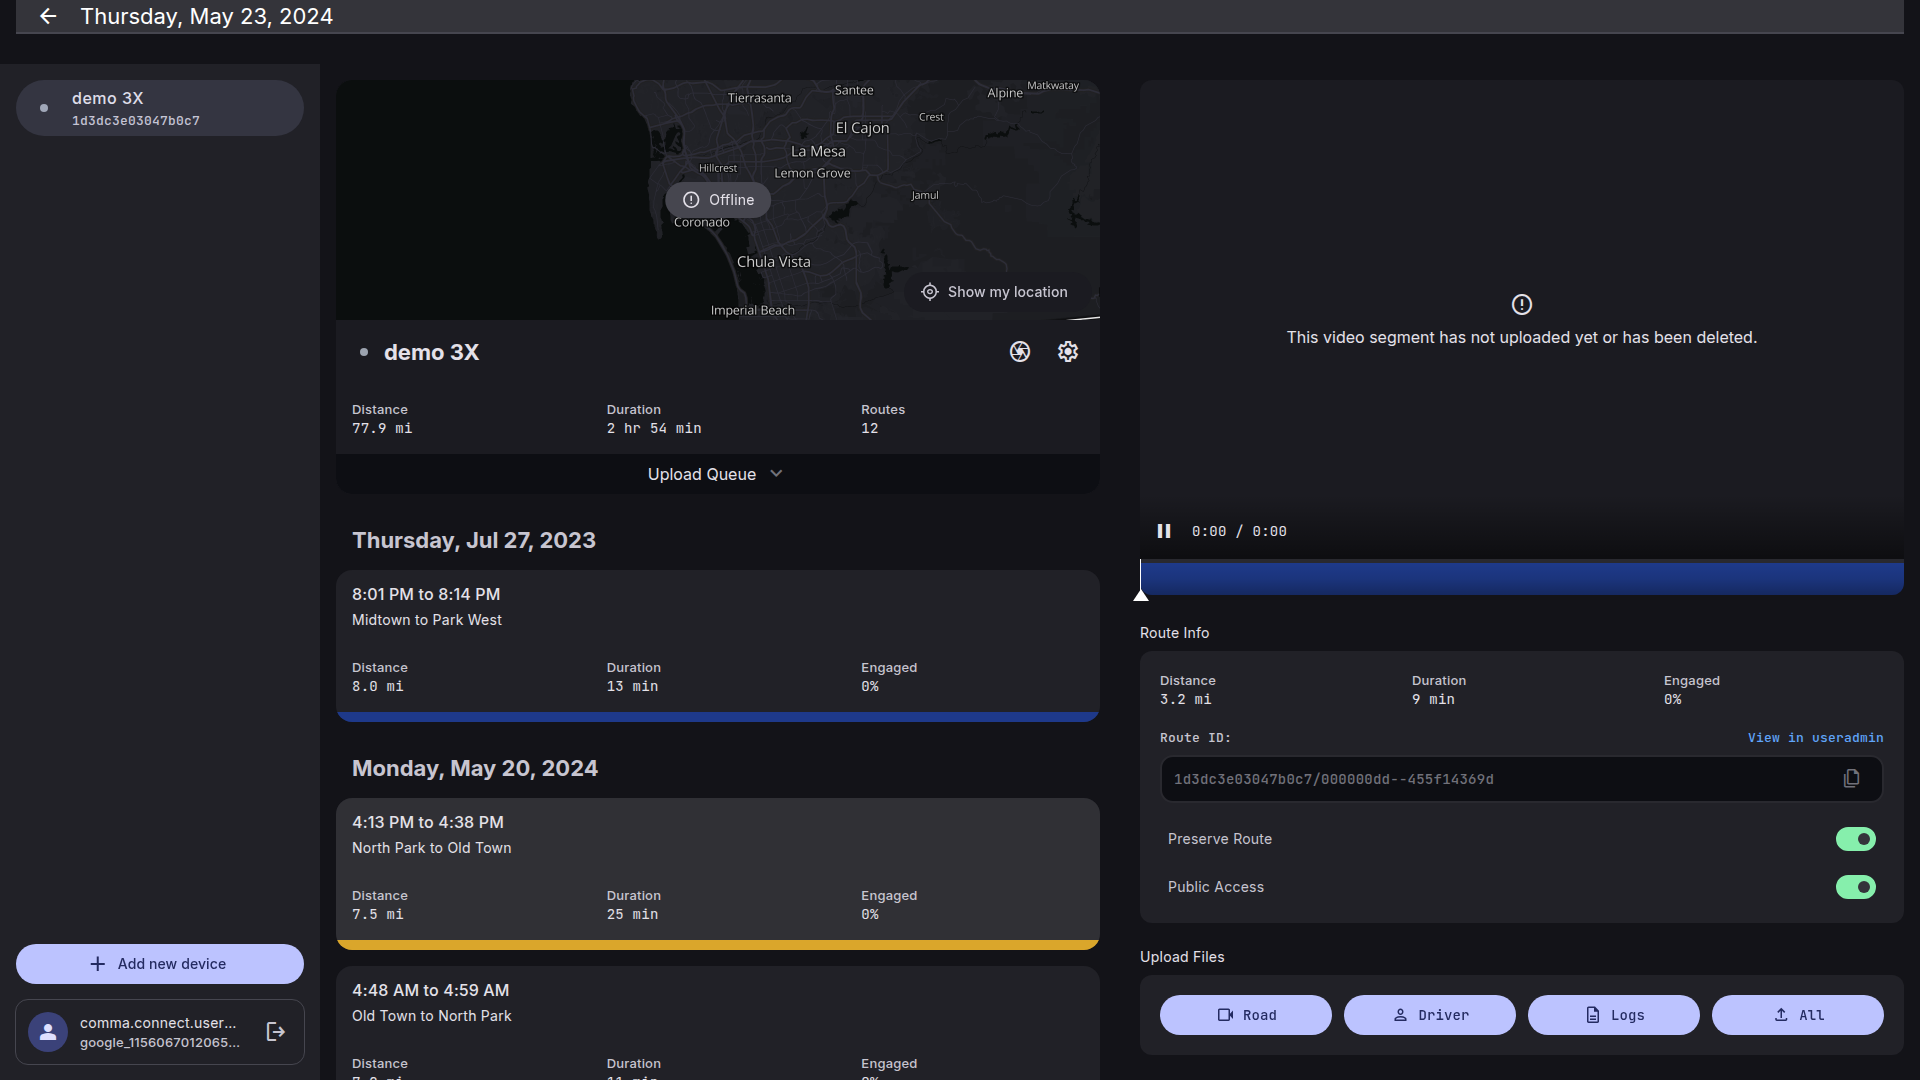Click Add new device button

click(160, 964)
